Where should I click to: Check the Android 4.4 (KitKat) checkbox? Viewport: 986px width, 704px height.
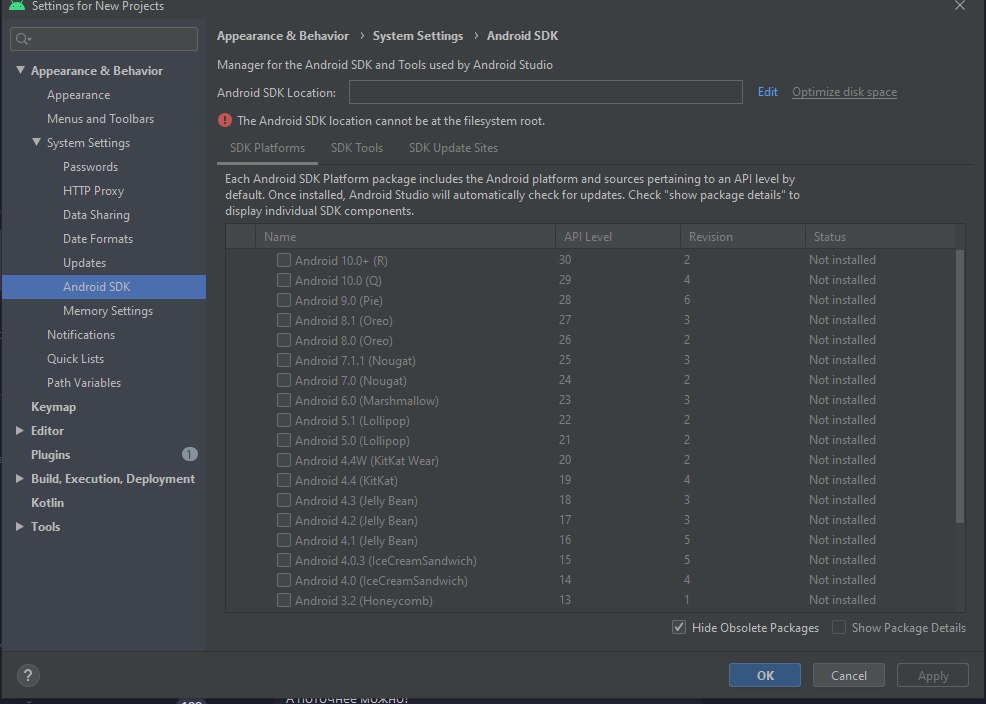[284, 480]
